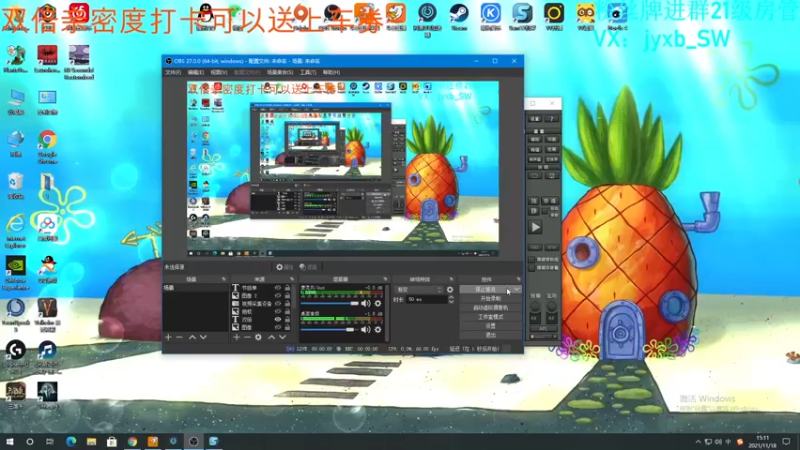Click 桌面音频 volume slider

[x=330, y=330]
